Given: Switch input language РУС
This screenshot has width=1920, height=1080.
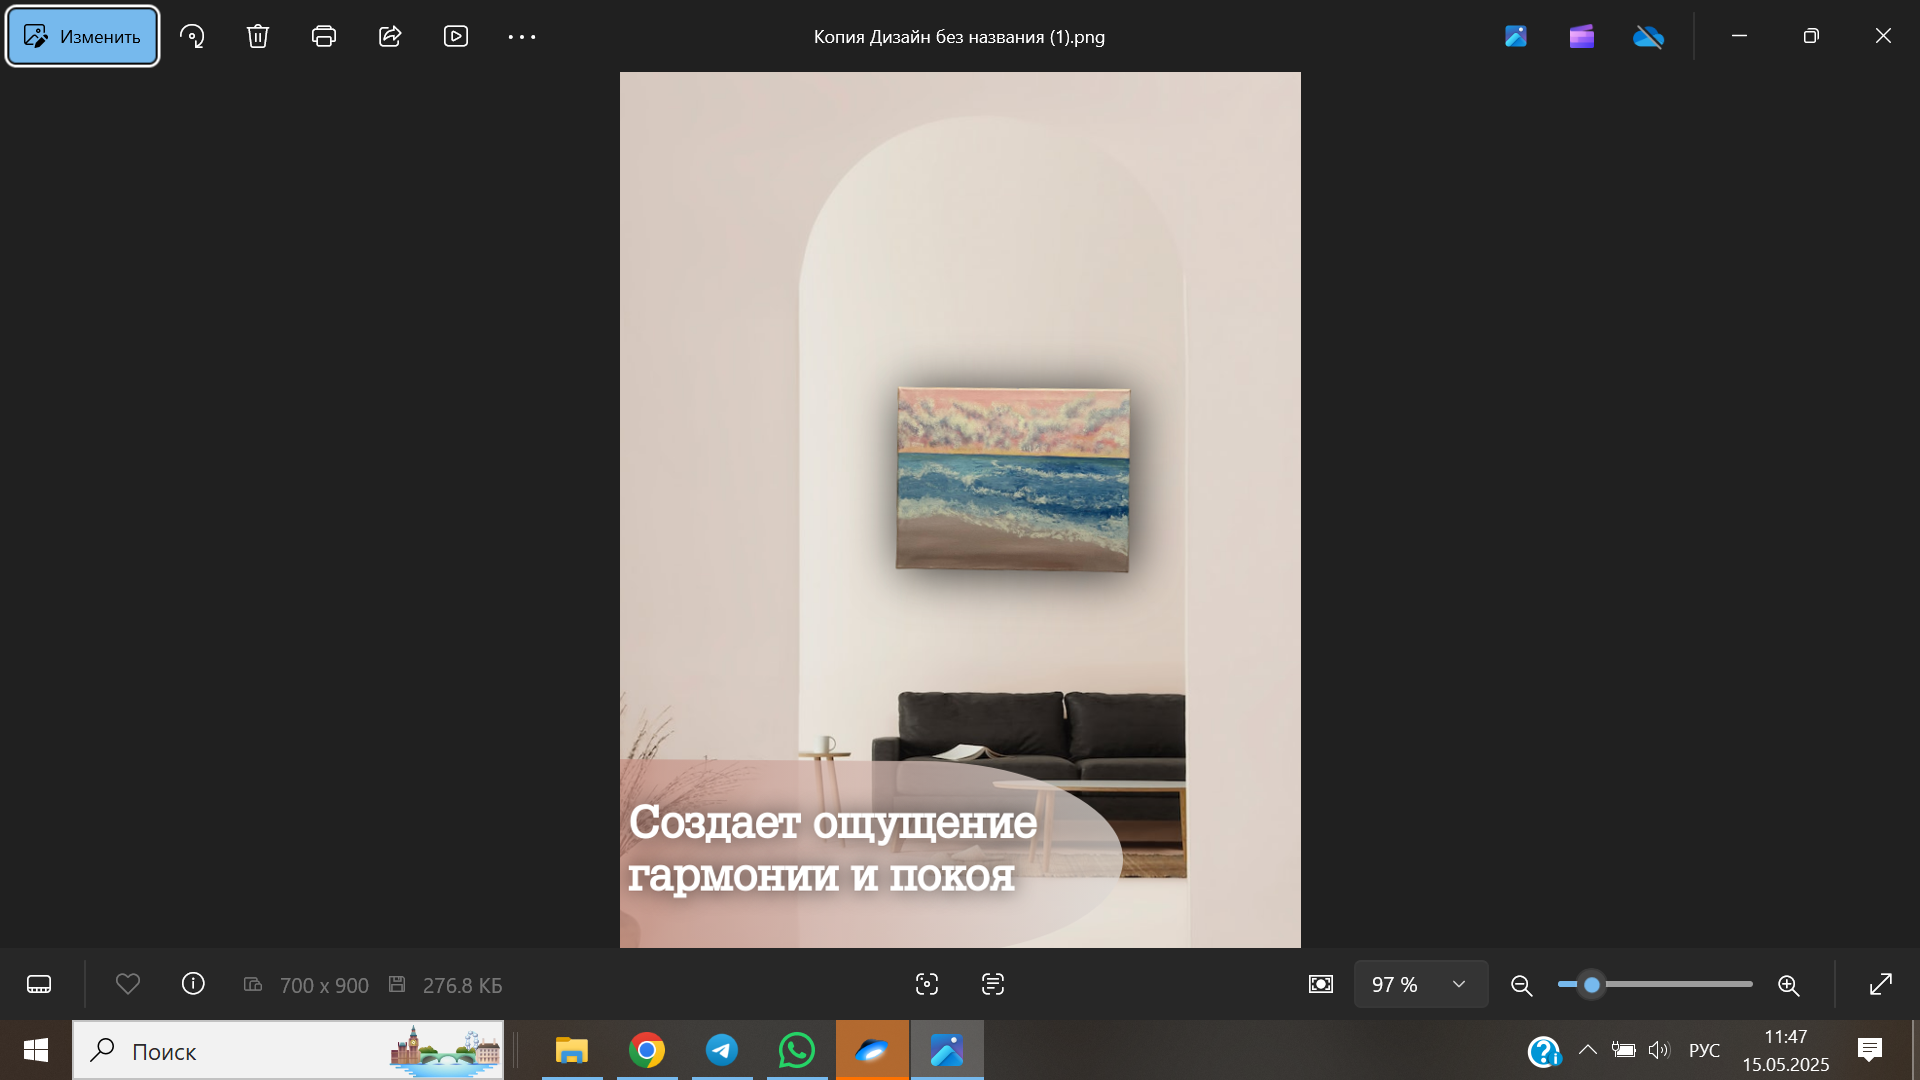Looking at the screenshot, I should point(1704,1051).
